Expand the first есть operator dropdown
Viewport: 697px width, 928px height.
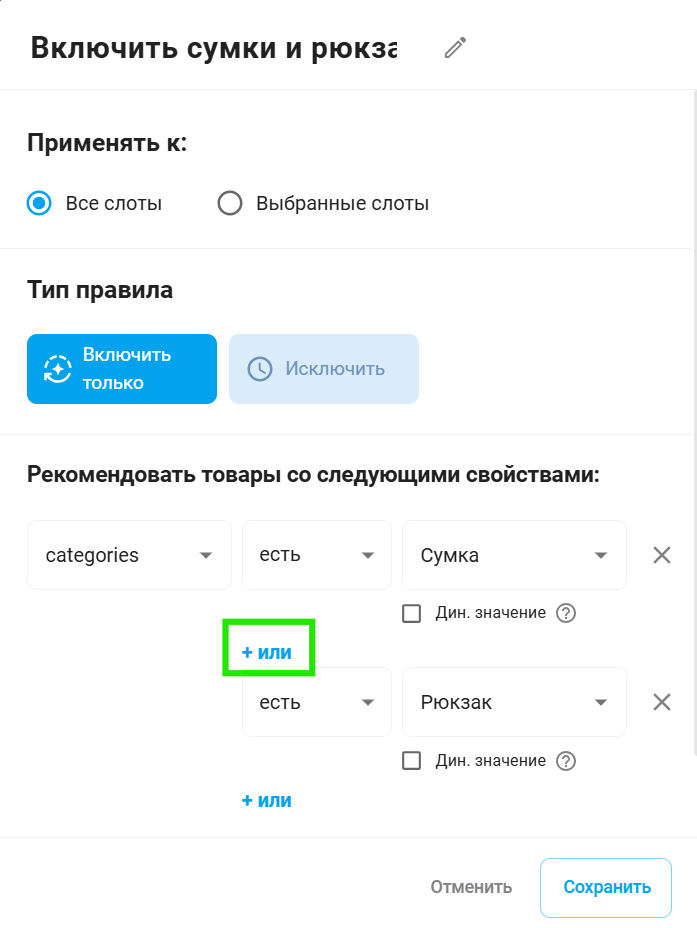coord(316,555)
